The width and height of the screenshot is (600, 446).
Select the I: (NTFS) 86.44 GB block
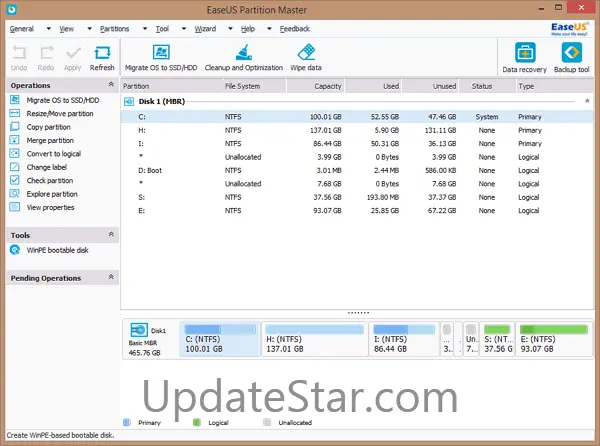coord(404,339)
